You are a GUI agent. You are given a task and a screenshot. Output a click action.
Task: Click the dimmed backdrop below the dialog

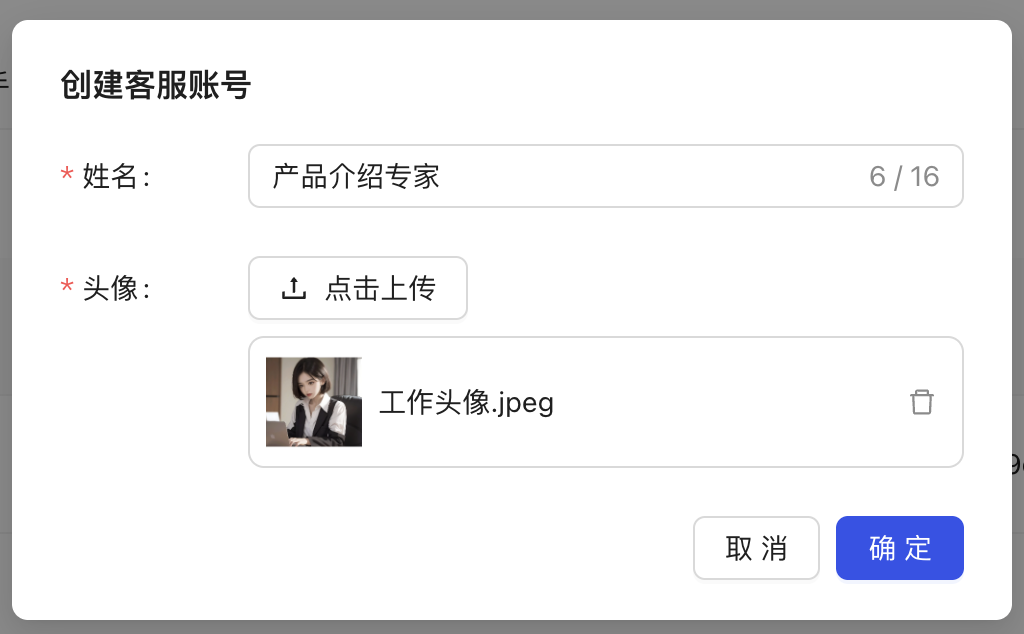[x=512, y=627]
